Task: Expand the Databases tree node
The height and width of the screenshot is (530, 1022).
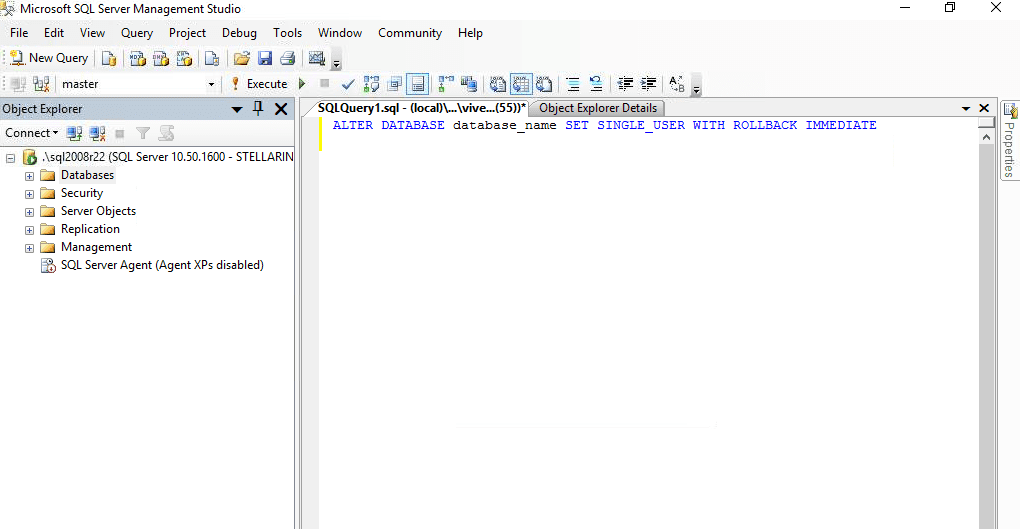Action: click(x=29, y=176)
